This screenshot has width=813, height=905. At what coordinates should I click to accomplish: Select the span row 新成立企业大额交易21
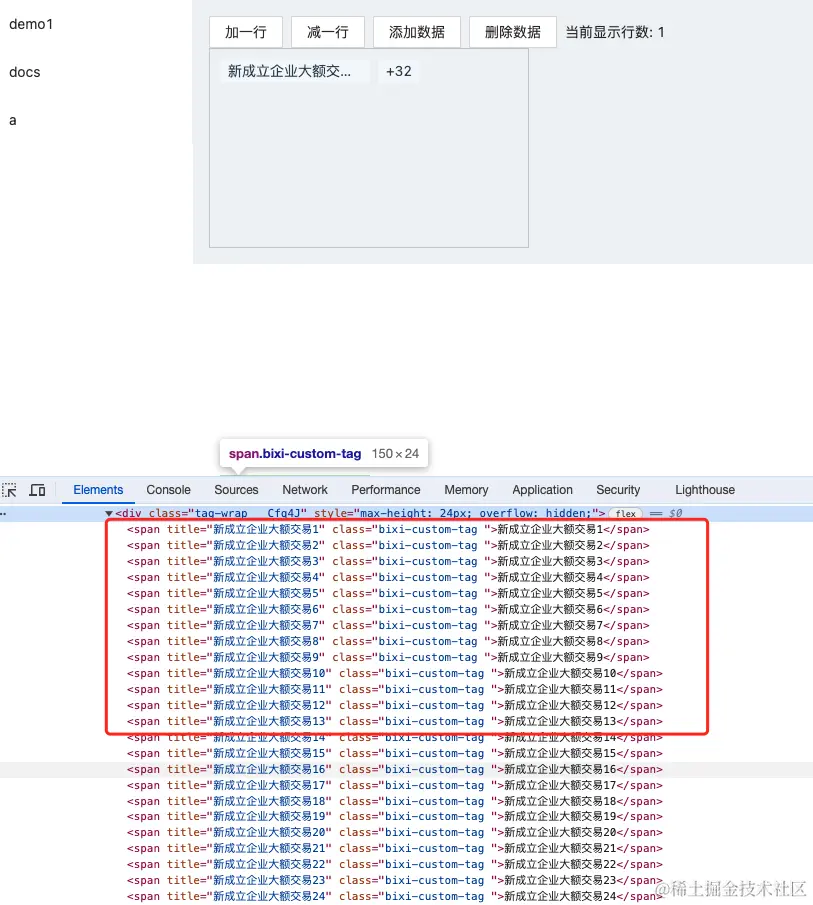[395, 849]
